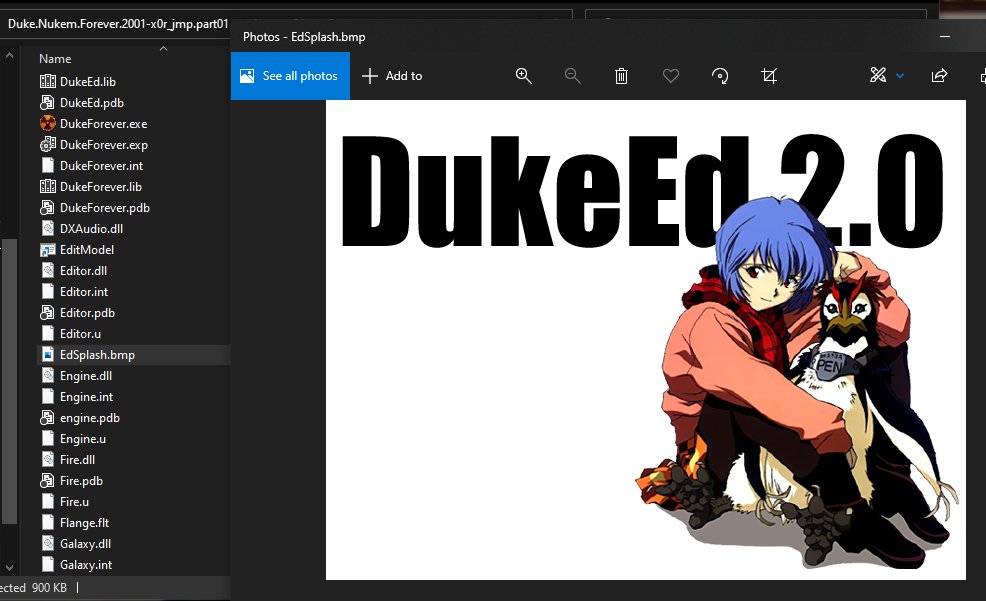Click the Editor.pdb file icon
This screenshot has height=601, width=986.
[x=48, y=312]
